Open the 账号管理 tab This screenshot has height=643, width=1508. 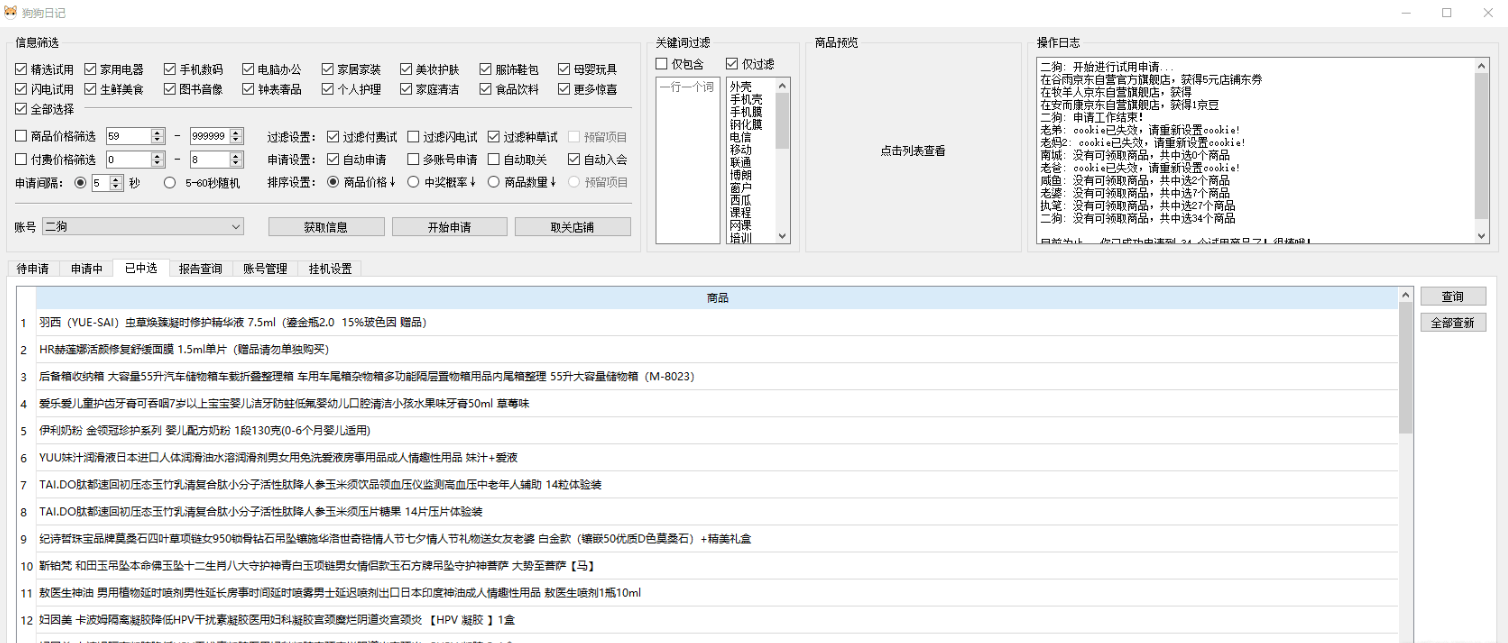pos(265,268)
